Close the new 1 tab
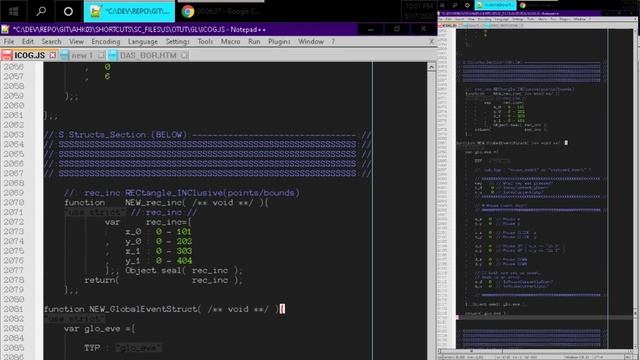The image size is (640, 360). (101, 55)
